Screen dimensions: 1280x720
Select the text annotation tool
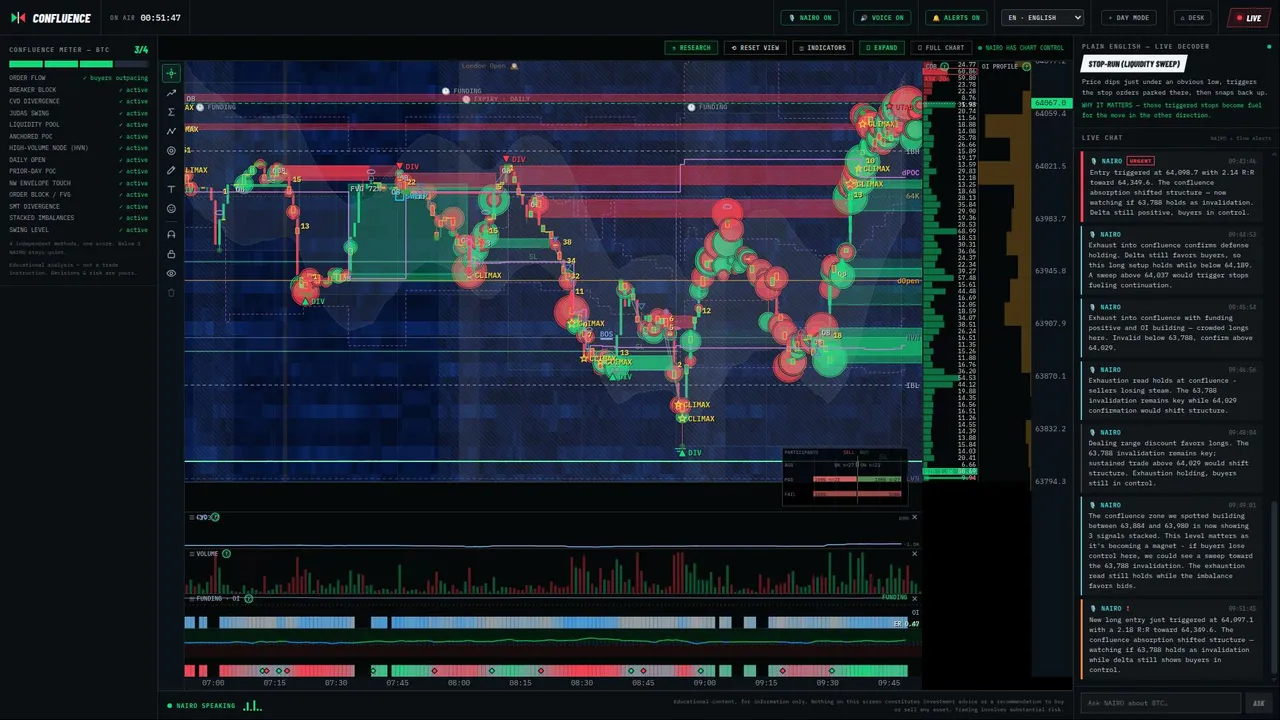coord(171,189)
